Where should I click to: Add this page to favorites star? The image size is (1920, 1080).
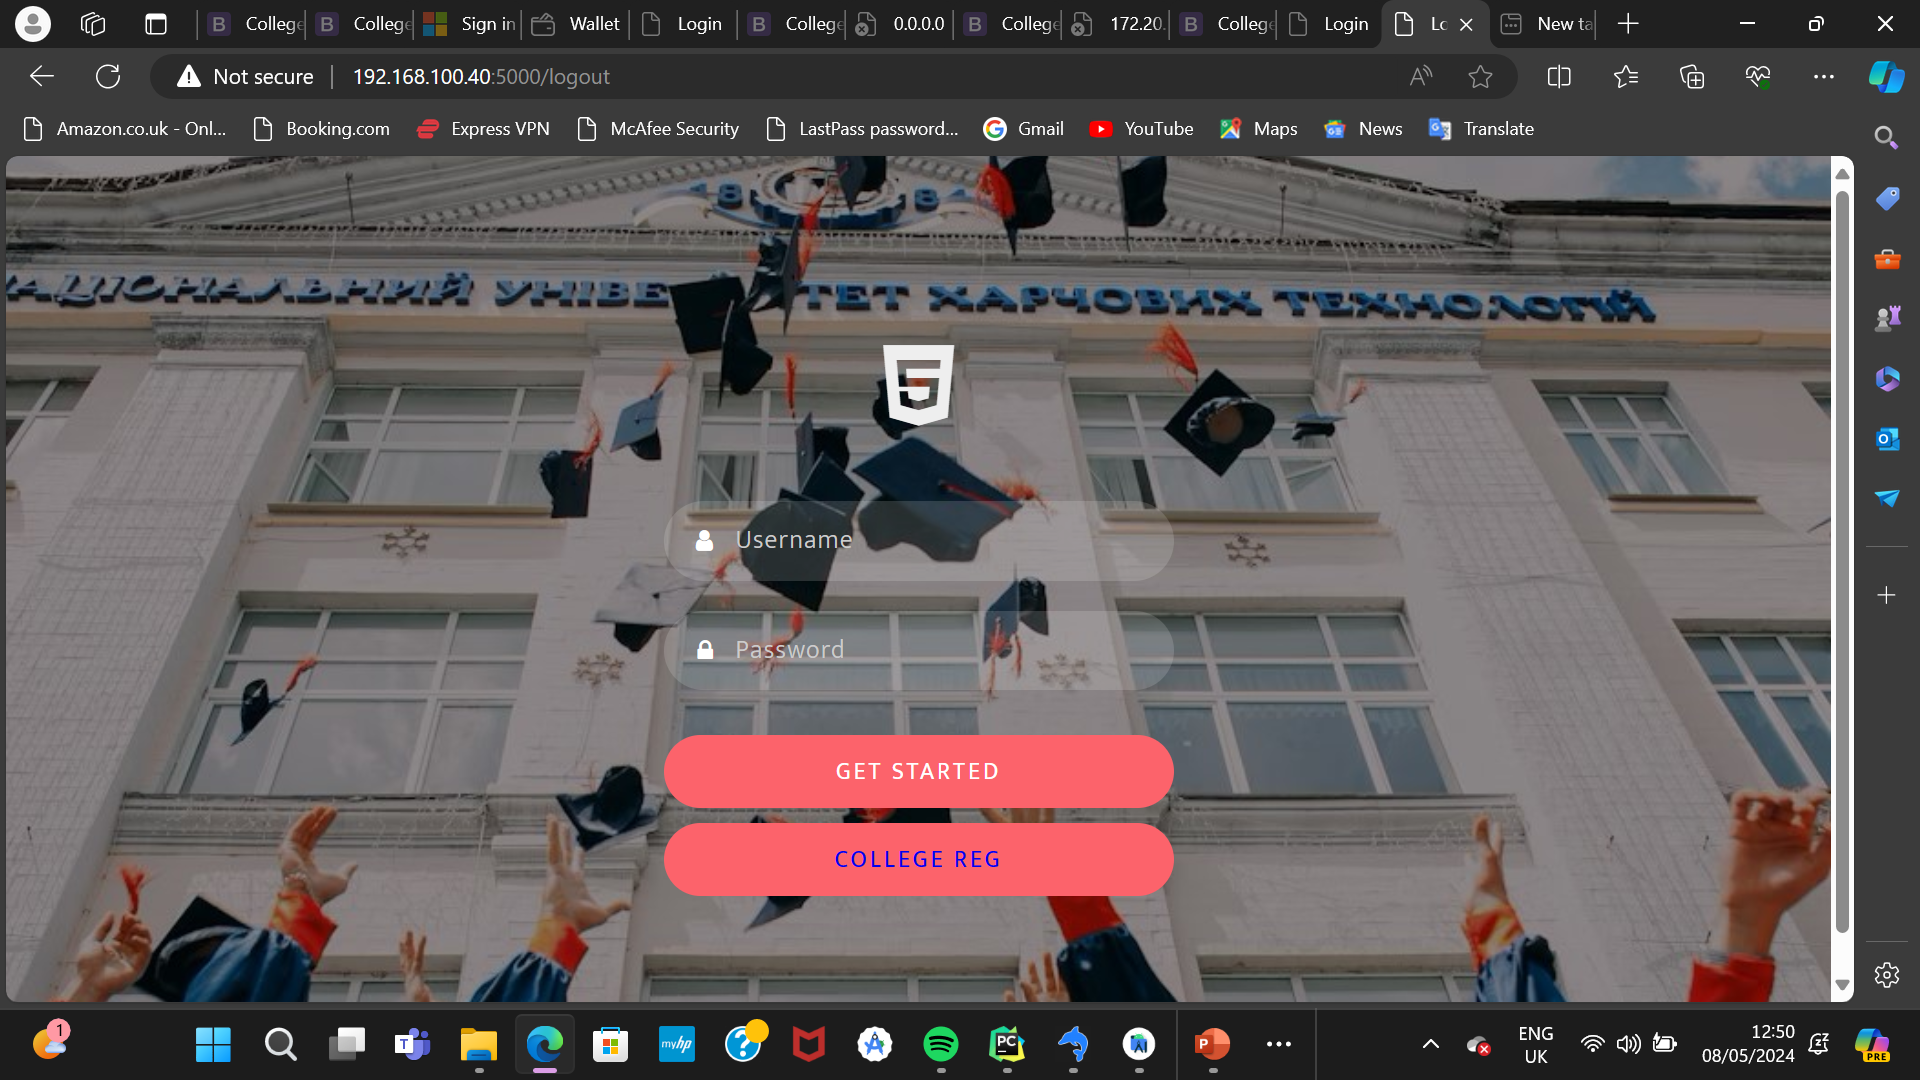point(1480,77)
